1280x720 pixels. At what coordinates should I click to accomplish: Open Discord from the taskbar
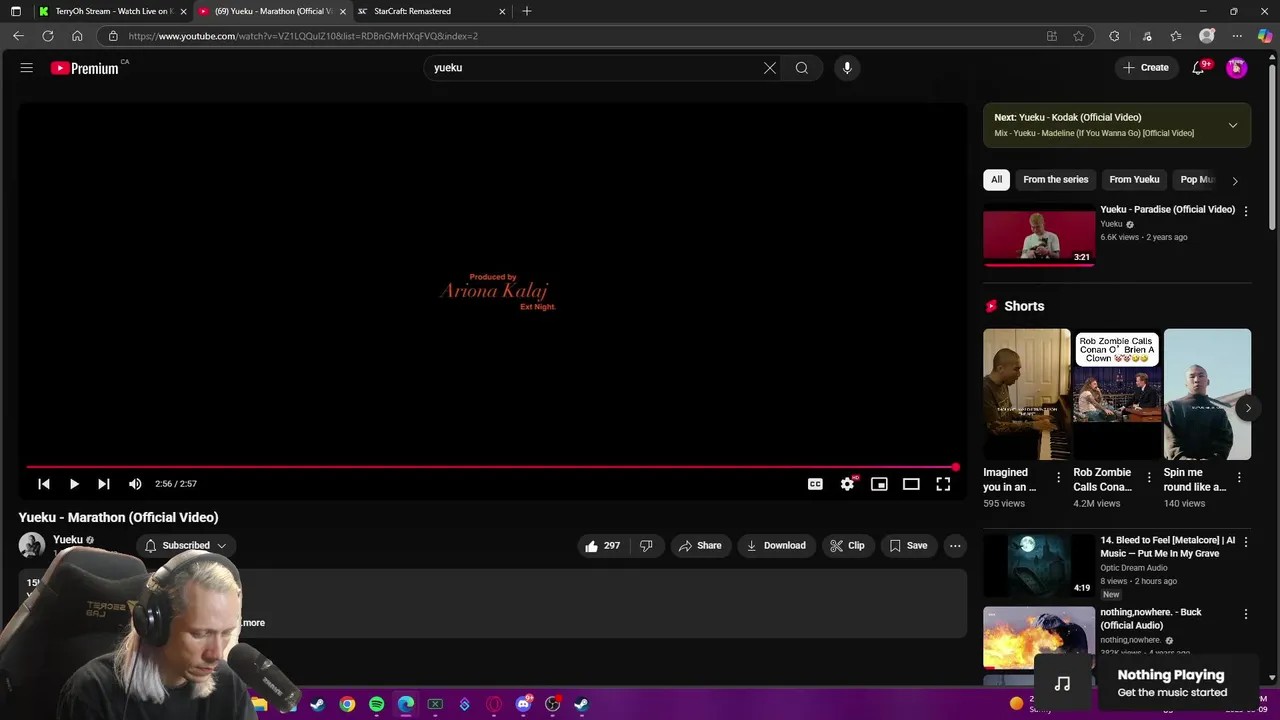click(523, 704)
